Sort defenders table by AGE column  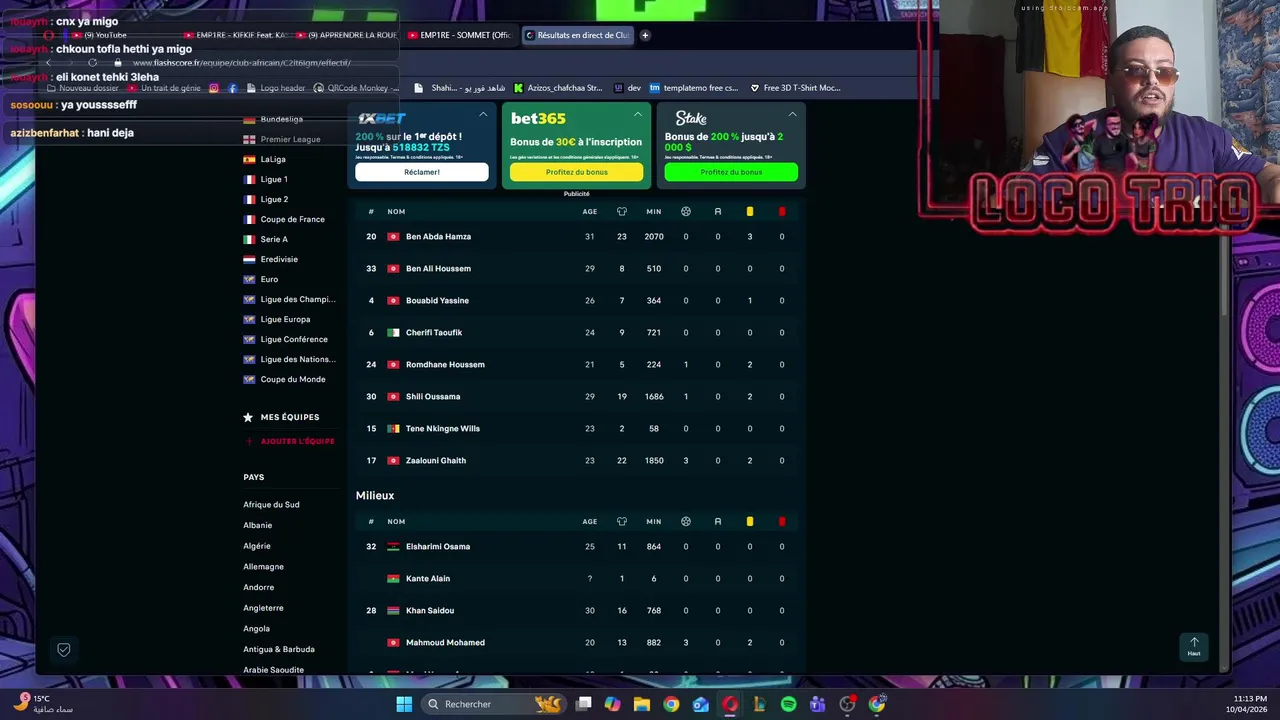pos(590,212)
